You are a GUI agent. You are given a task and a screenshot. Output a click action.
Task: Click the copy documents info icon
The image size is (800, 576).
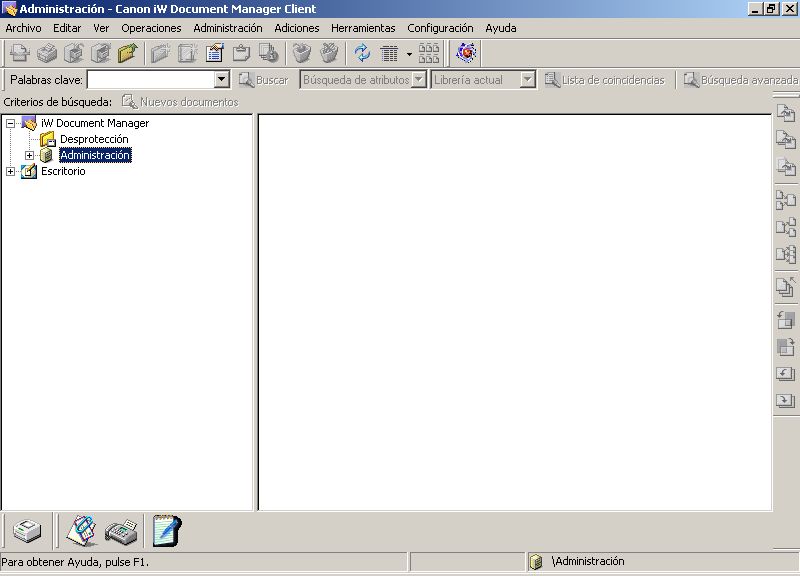pos(268,53)
